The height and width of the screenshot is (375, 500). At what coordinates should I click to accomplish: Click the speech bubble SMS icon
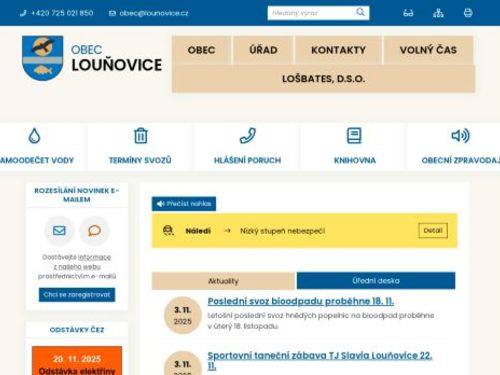tap(94, 230)
